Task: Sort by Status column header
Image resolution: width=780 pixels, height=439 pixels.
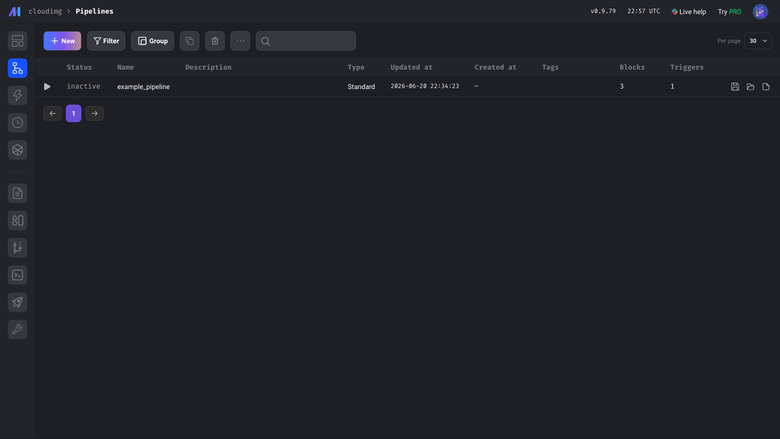Action: 79,67
